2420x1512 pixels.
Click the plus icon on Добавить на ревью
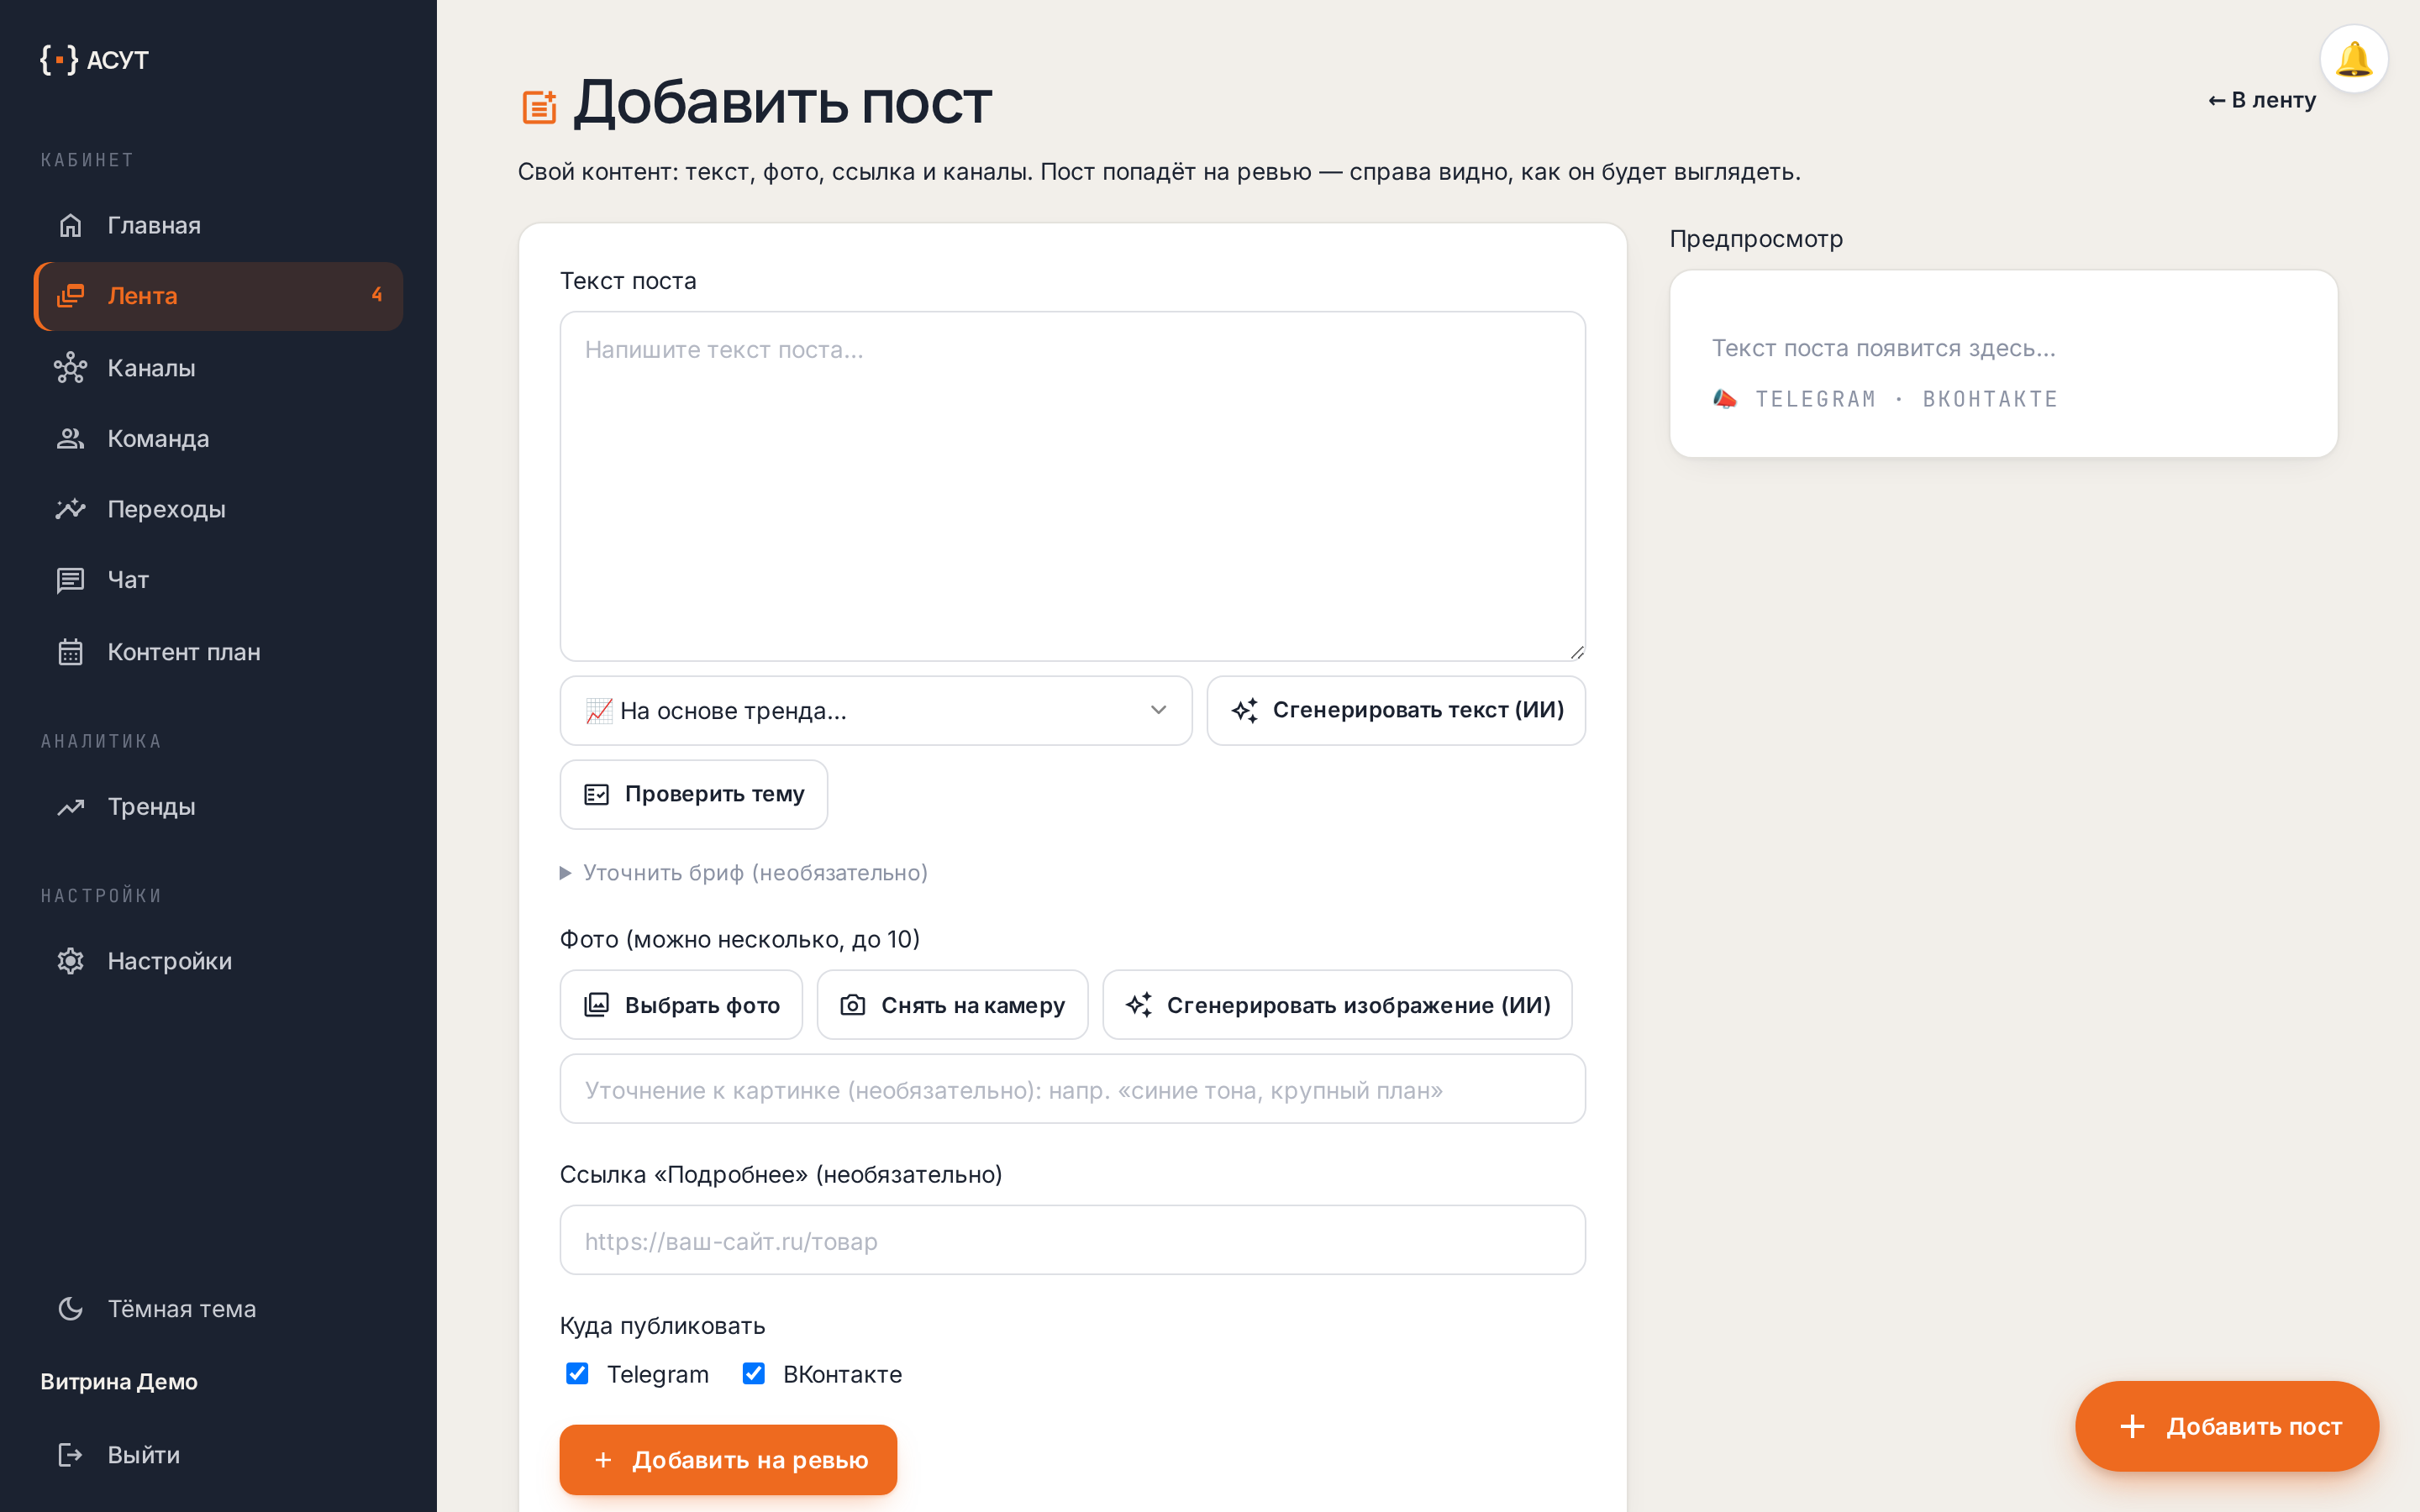pos(603,1460)
